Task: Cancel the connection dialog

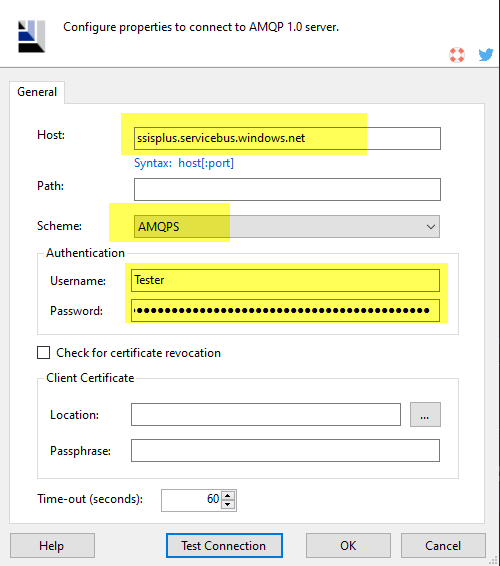Action: 443,545
